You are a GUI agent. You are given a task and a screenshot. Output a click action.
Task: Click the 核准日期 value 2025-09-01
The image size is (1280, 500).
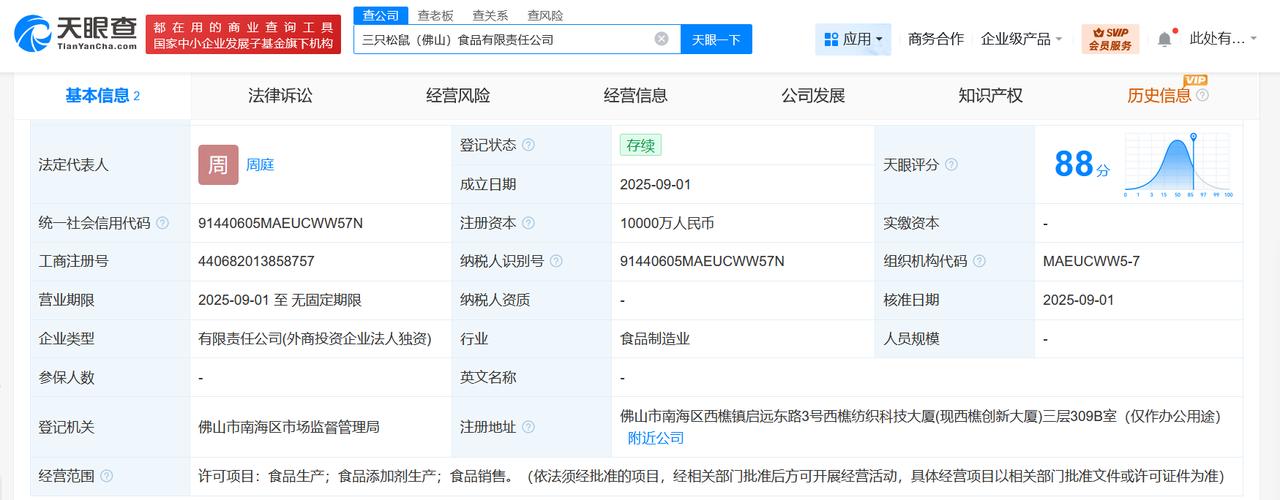1078,300
